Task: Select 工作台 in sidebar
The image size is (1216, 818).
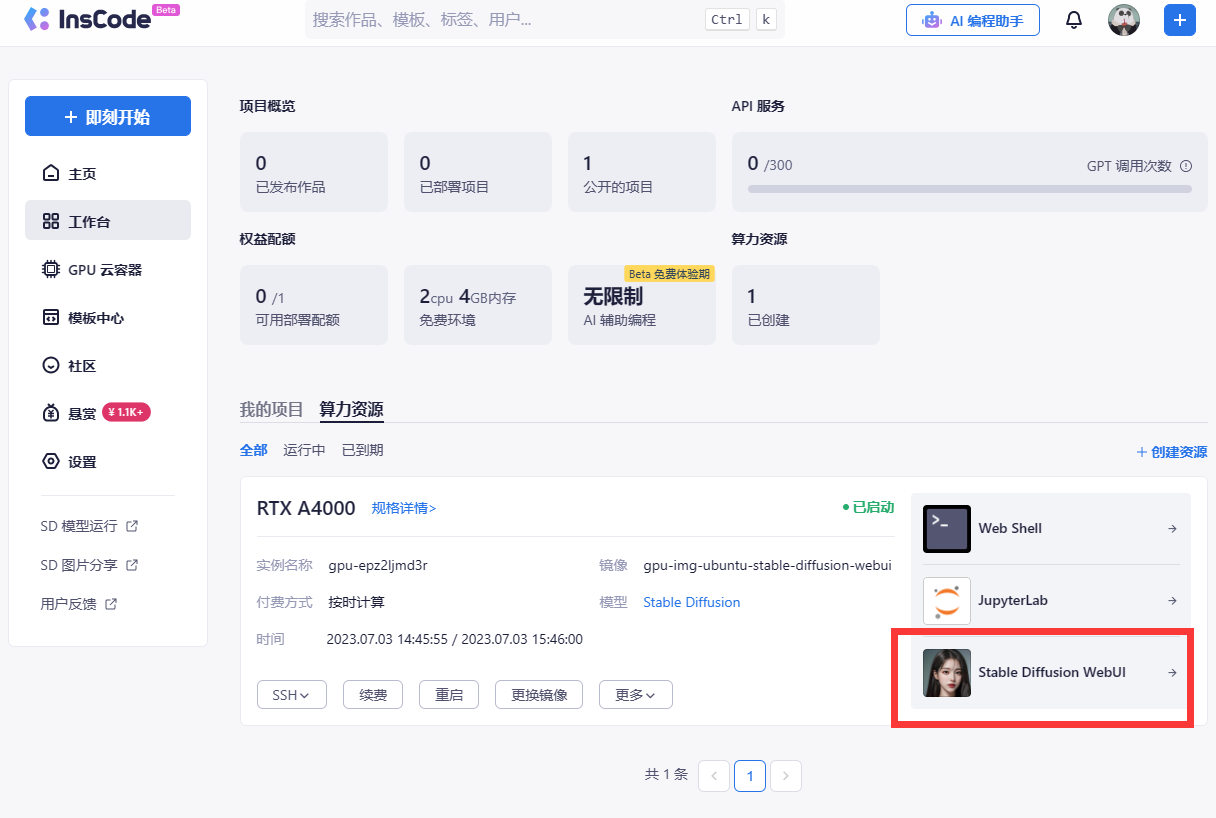Action: coord(108,221)
